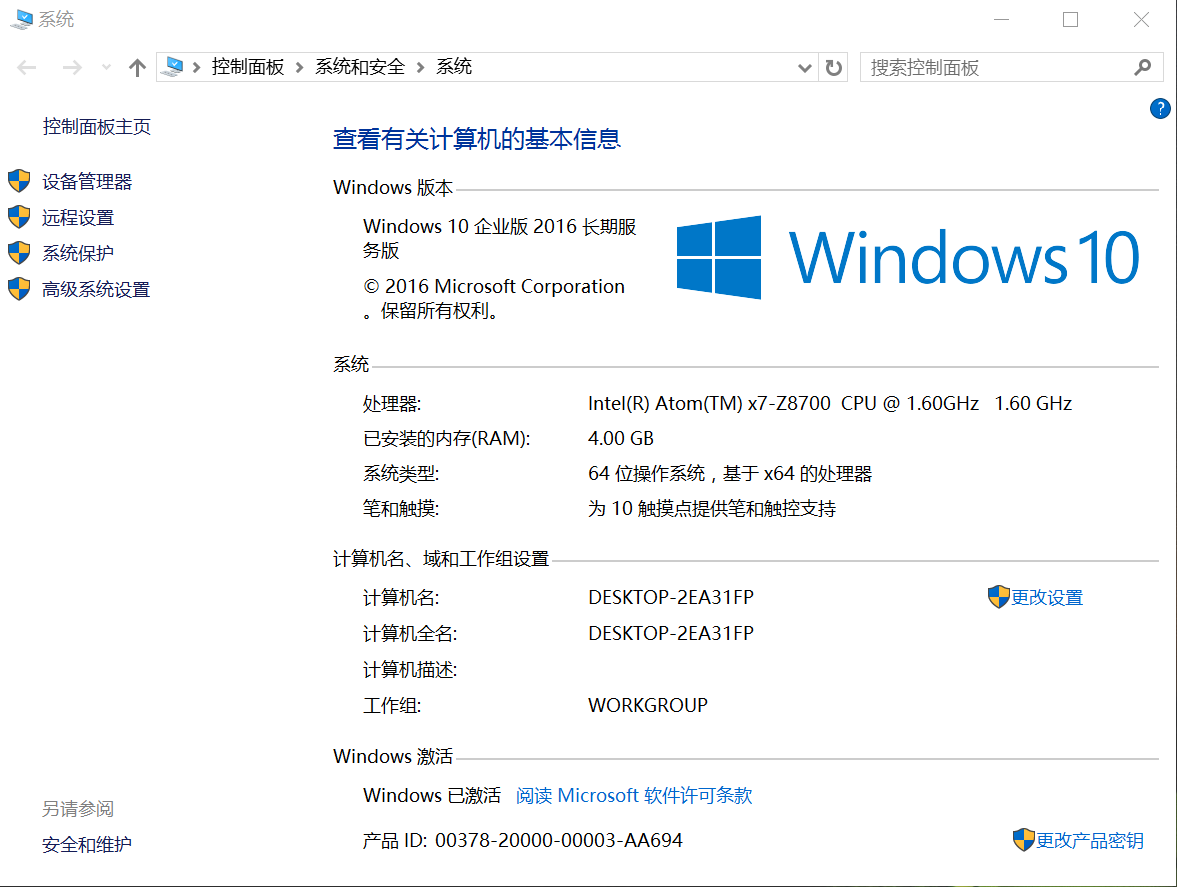This screenshot has height=887, width=1177.
Task: Click the shield icon beside 远程设置
Action: click(x=19, y=217)
